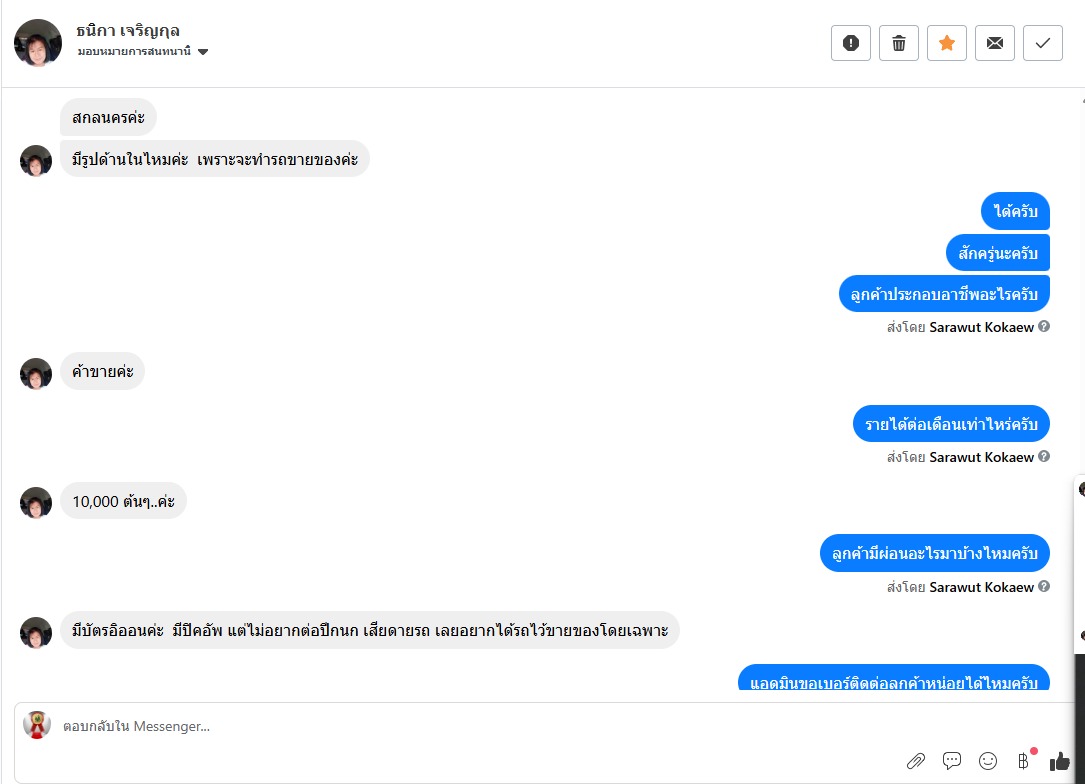Mark conversation as spam with exclamation icon
The image size is (1085, 784).
coord(850,43)
